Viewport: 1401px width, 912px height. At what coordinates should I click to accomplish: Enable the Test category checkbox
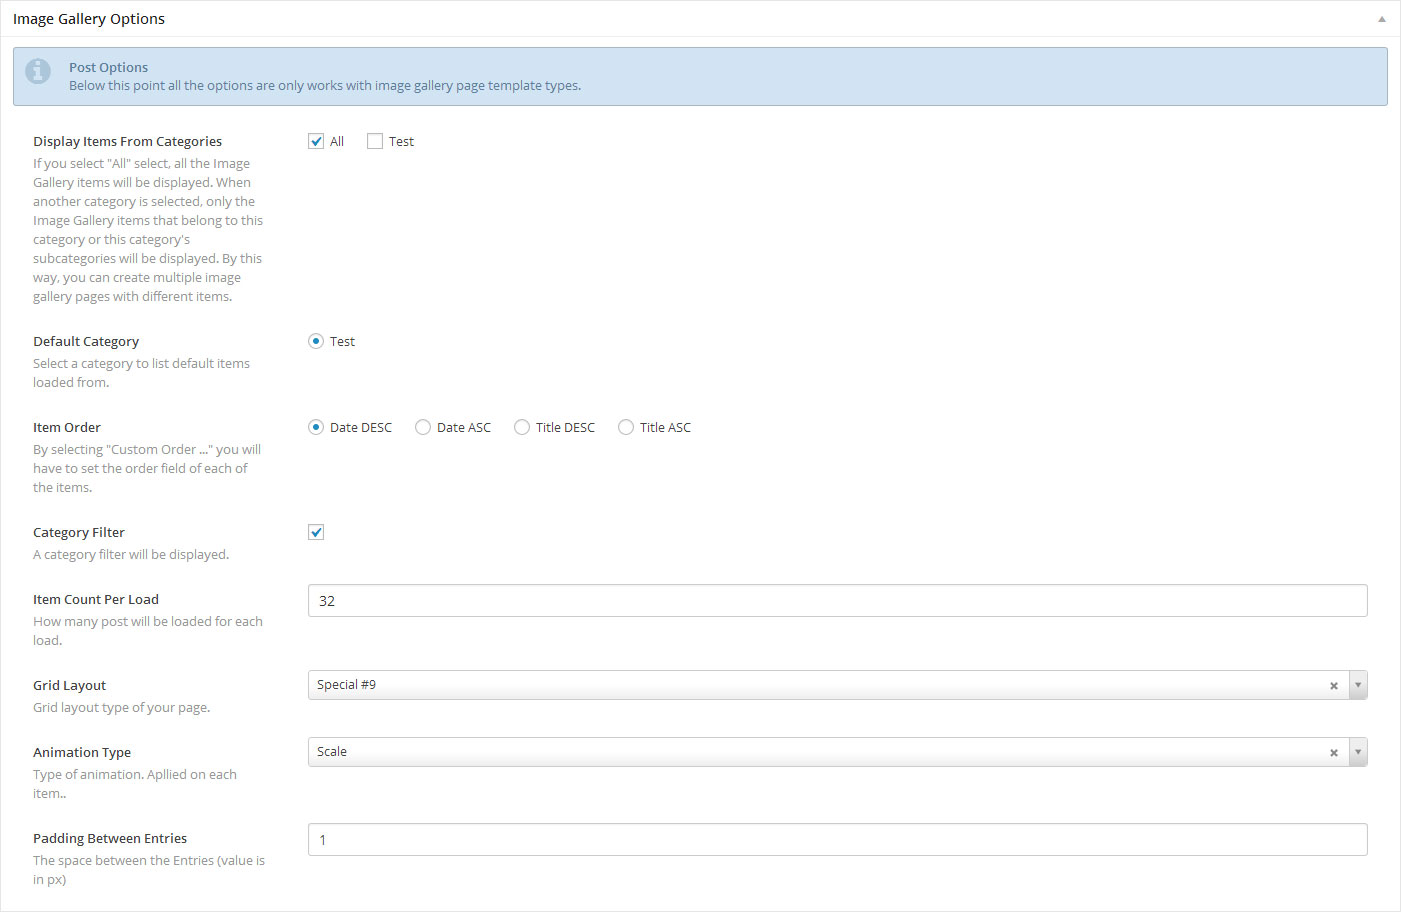(375, 141)
